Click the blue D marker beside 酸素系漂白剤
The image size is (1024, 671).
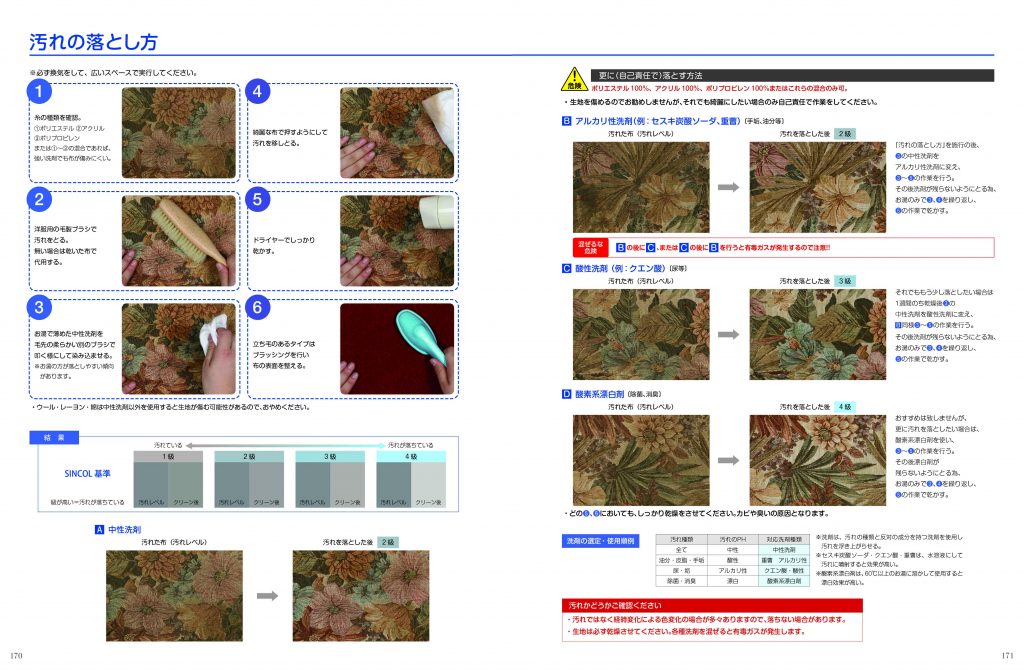coord(566,395)
